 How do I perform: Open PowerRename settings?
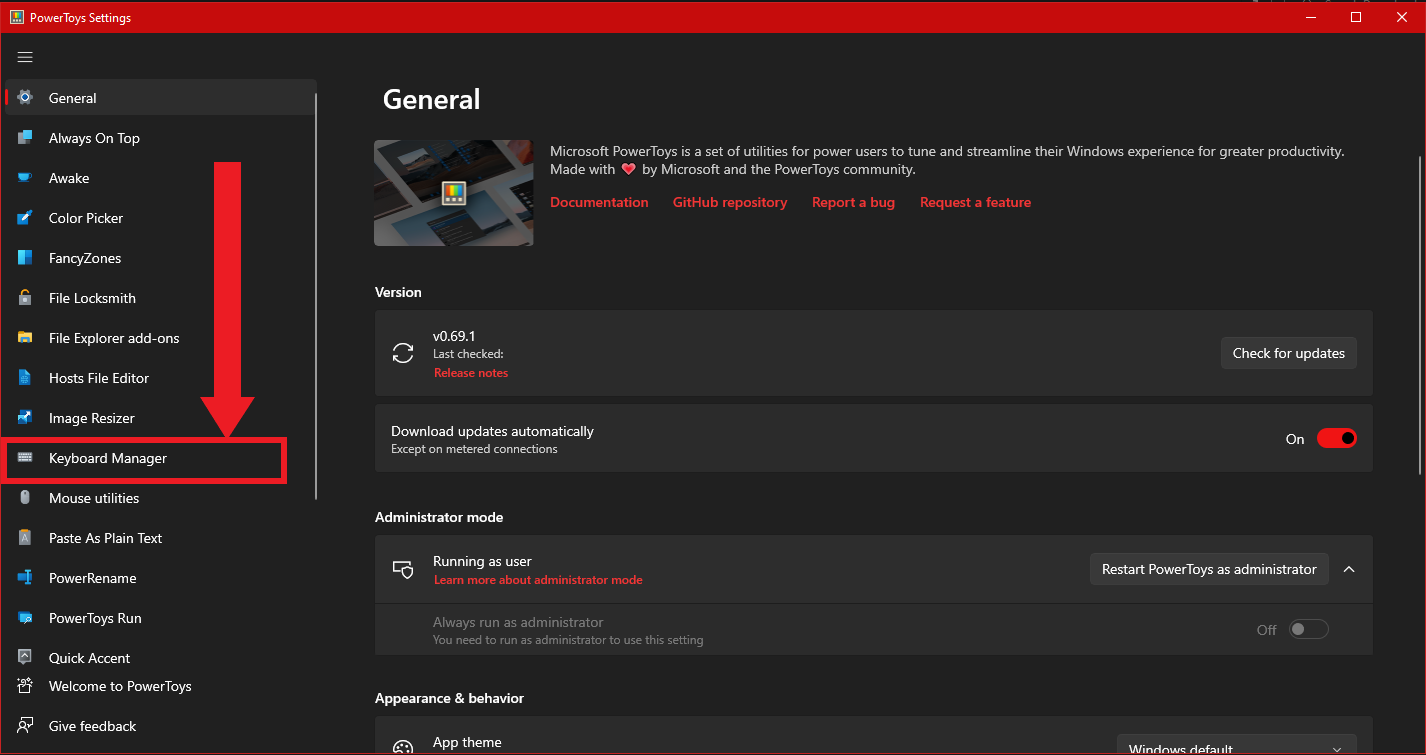161,578
